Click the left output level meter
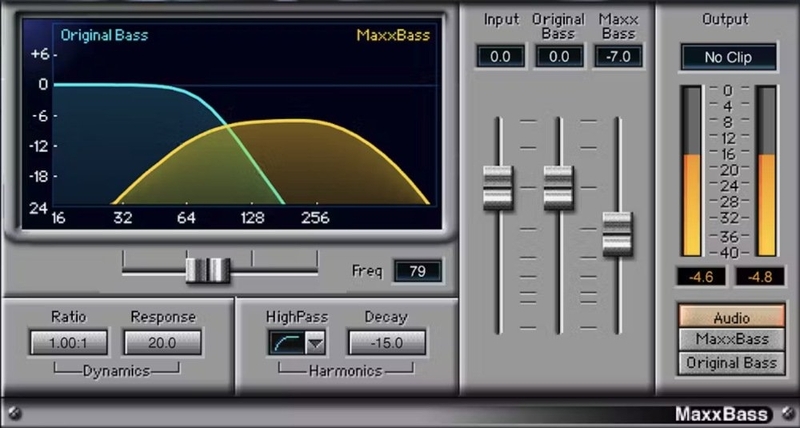 (x=691, y=171)
